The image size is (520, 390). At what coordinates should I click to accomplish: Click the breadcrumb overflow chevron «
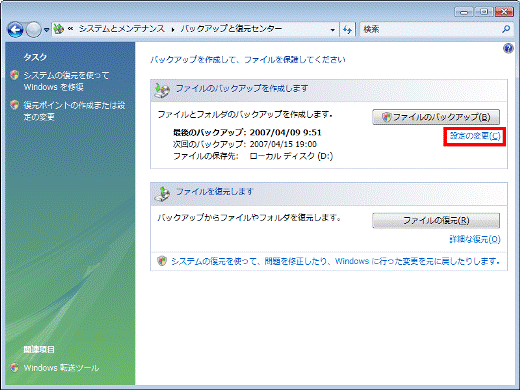[x=70, y=29]
